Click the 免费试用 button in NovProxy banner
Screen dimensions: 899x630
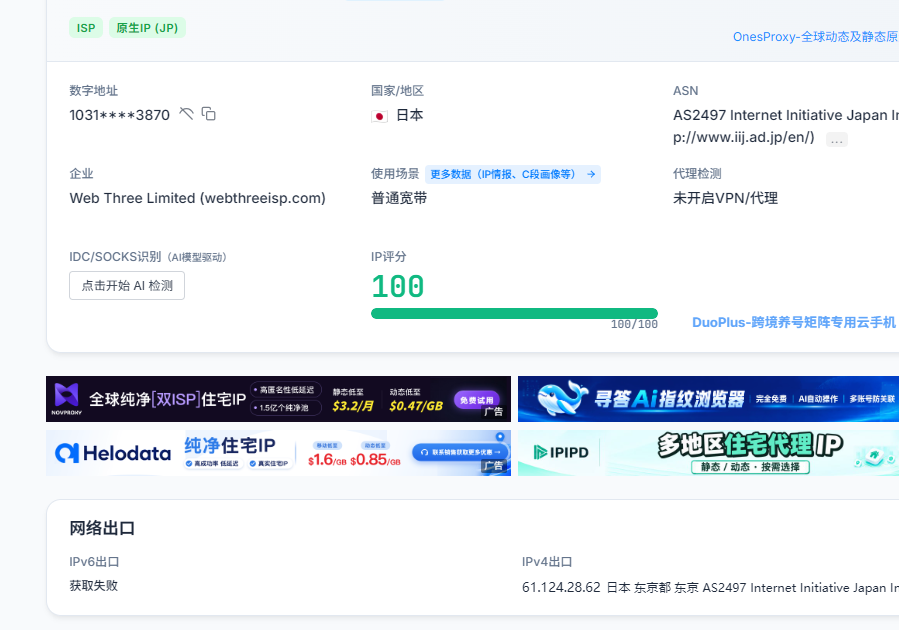tap(476, 399)
